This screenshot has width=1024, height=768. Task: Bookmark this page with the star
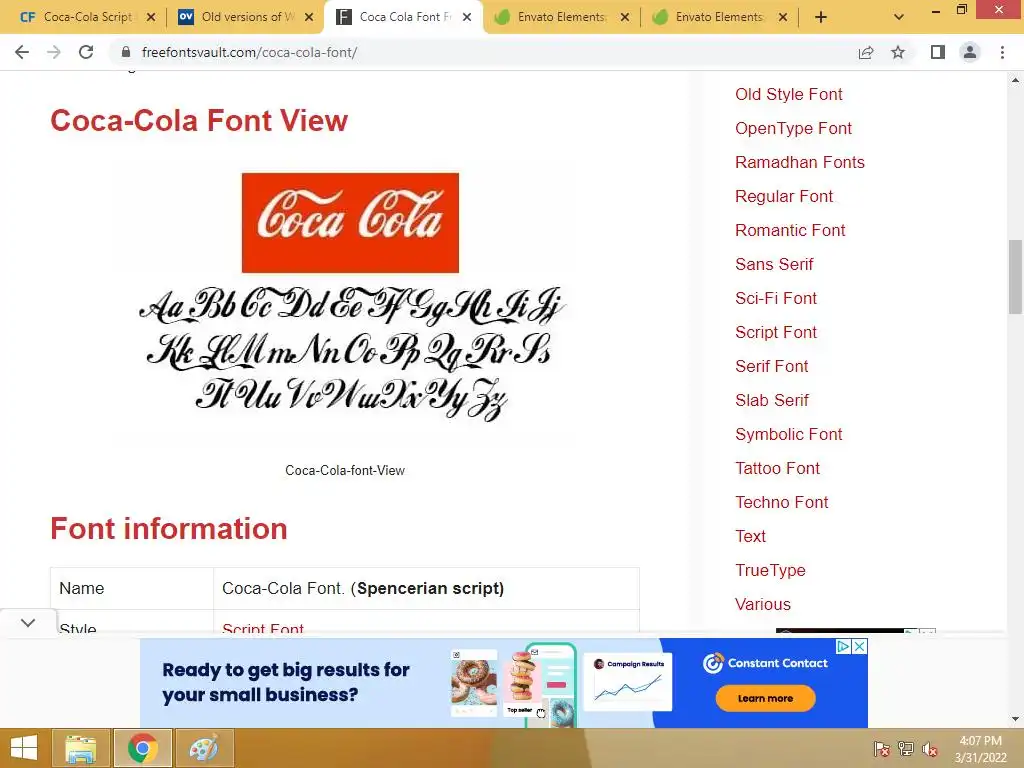898,52
